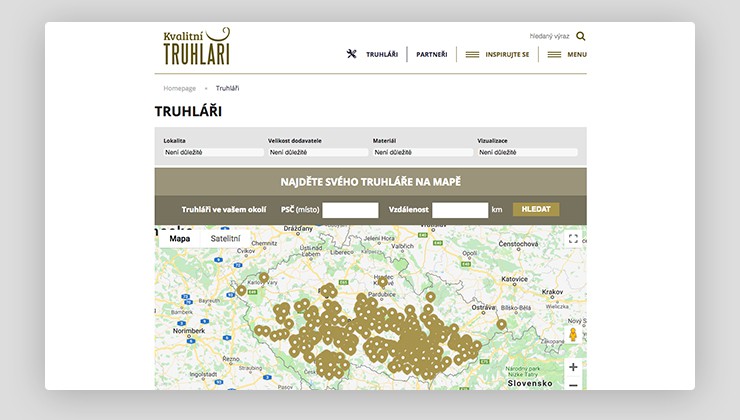The image size is (740, 420).
Task: Click the Norimberk label on map
Action: tap(189, 331)
